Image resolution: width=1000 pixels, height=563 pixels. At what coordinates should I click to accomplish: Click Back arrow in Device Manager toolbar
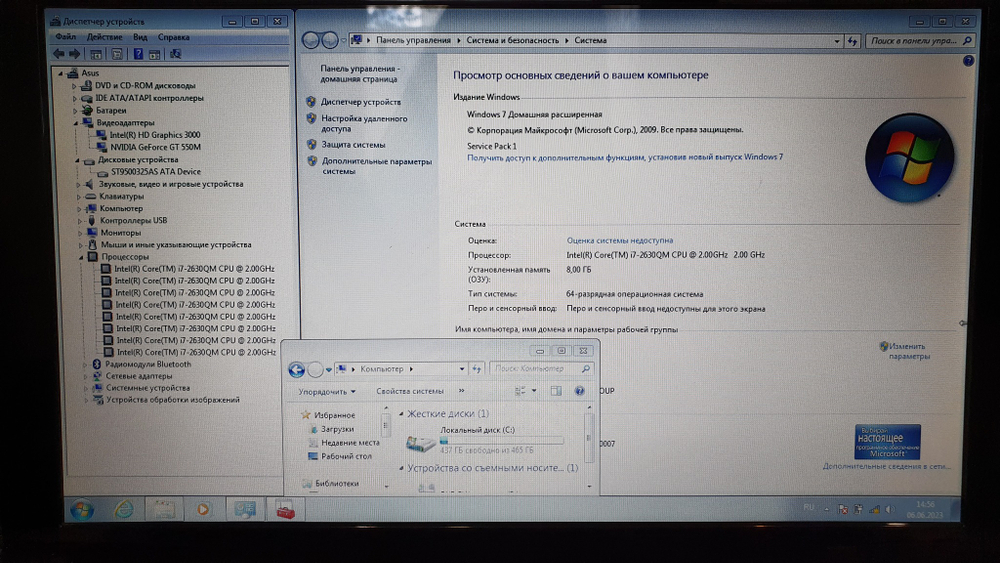(x=59, y=54)
